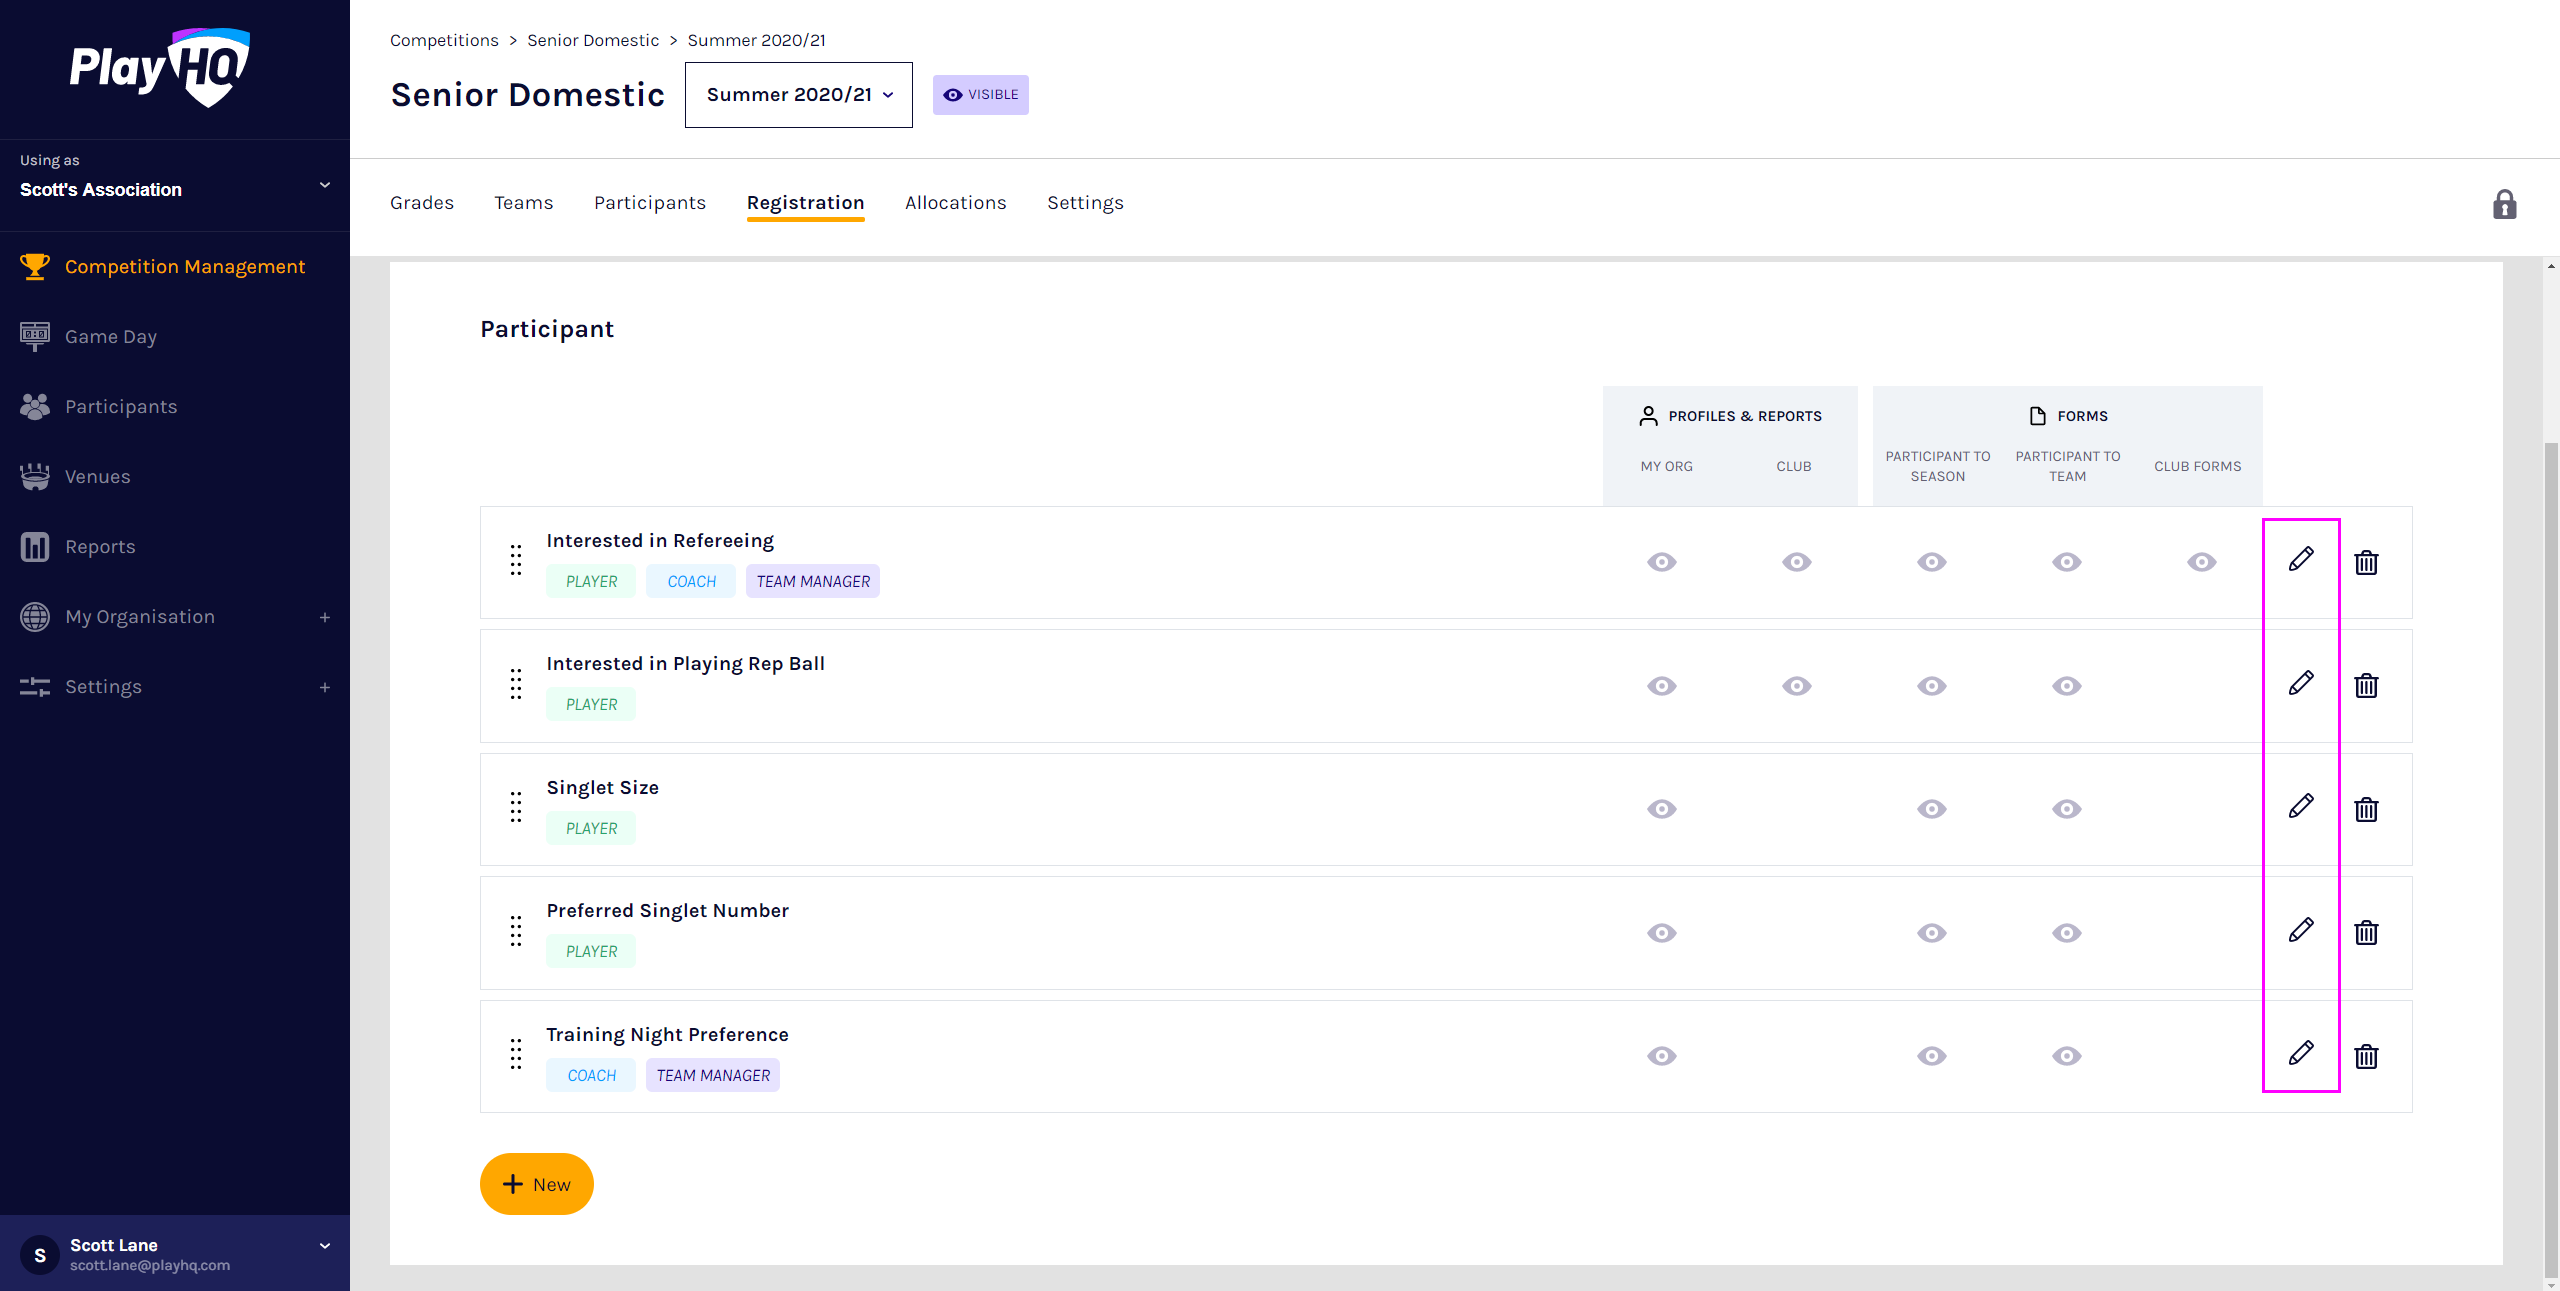Switch to the Participants tab
This screenshot has height=1291, width=2560.
point(650,203)
